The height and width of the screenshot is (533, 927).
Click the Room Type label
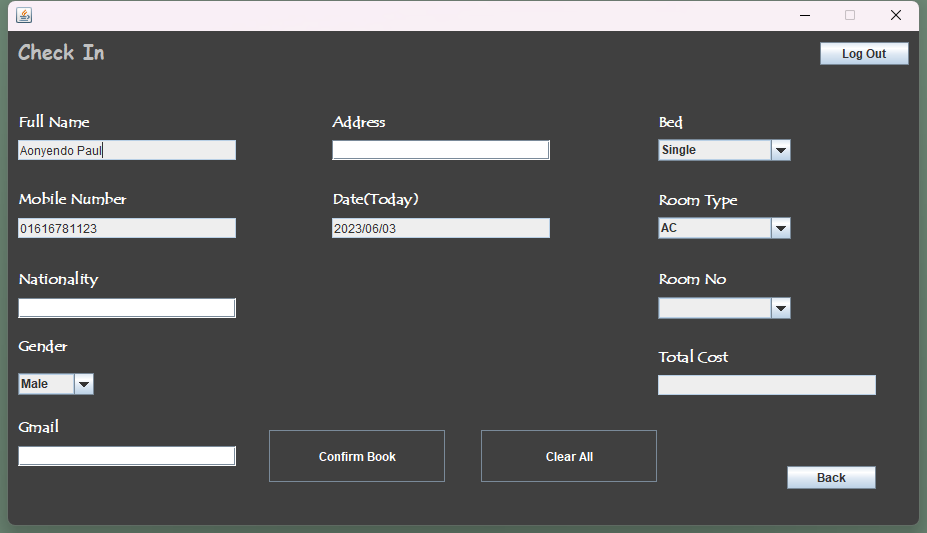pos(698,200)
